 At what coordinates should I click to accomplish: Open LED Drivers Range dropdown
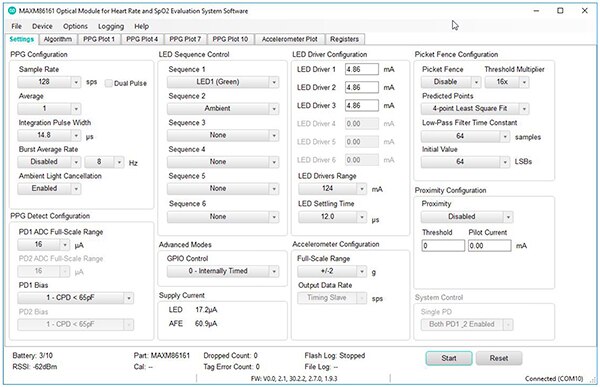point(333,188)
